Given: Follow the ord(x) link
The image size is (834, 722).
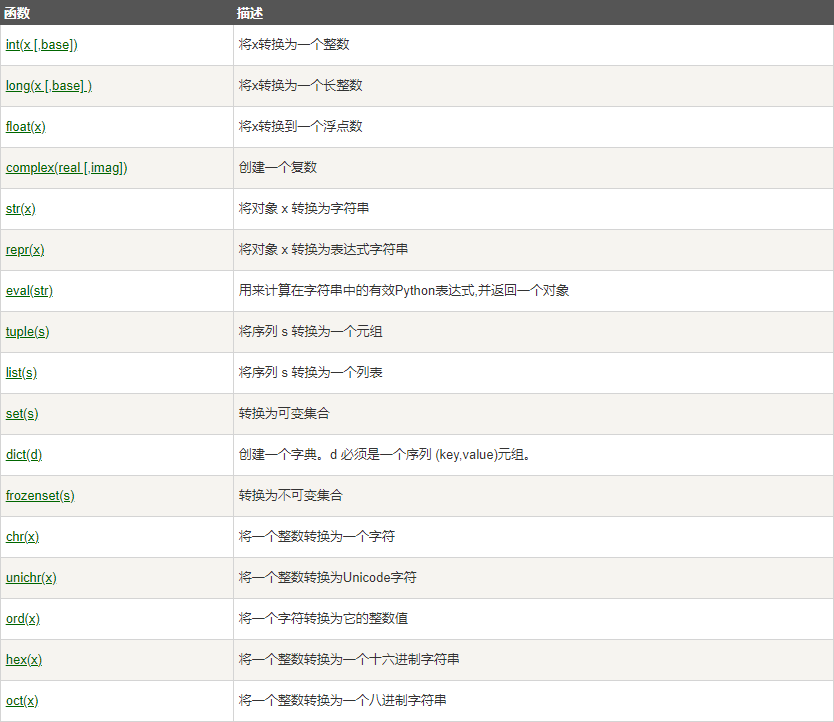Looking at the screenshot, I should [x=23, y=618].
